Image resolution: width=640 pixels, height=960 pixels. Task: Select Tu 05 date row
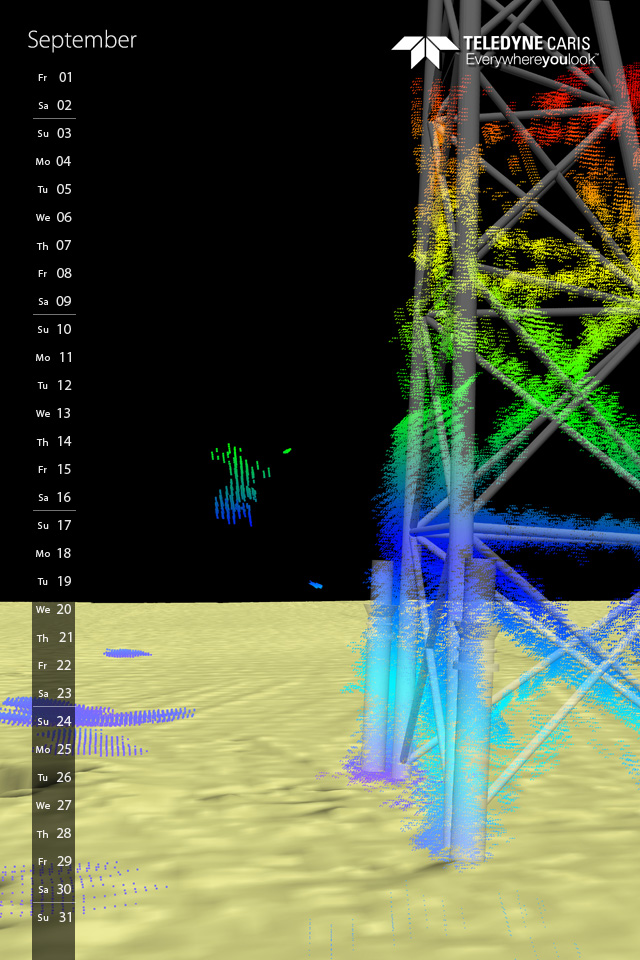(x=54, y=189)
